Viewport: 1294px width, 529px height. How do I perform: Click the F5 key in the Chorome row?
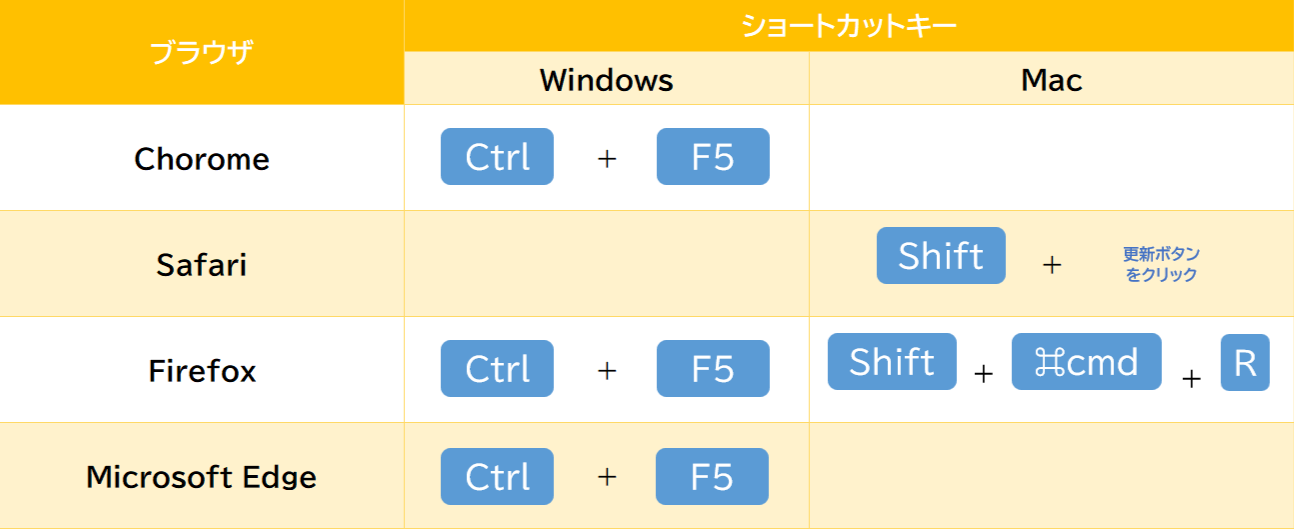(x=713, y=156)
